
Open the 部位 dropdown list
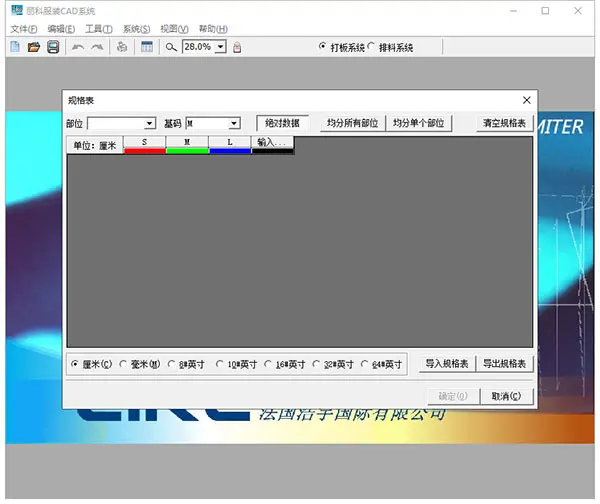tap(150, 123)
